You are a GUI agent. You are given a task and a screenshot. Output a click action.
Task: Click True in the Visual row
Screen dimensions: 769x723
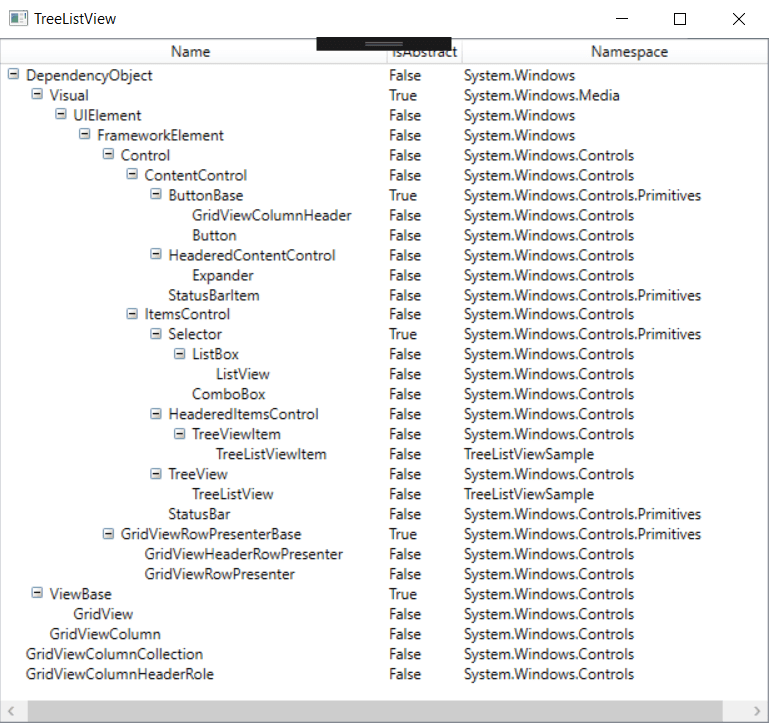[x=403, y=95]
